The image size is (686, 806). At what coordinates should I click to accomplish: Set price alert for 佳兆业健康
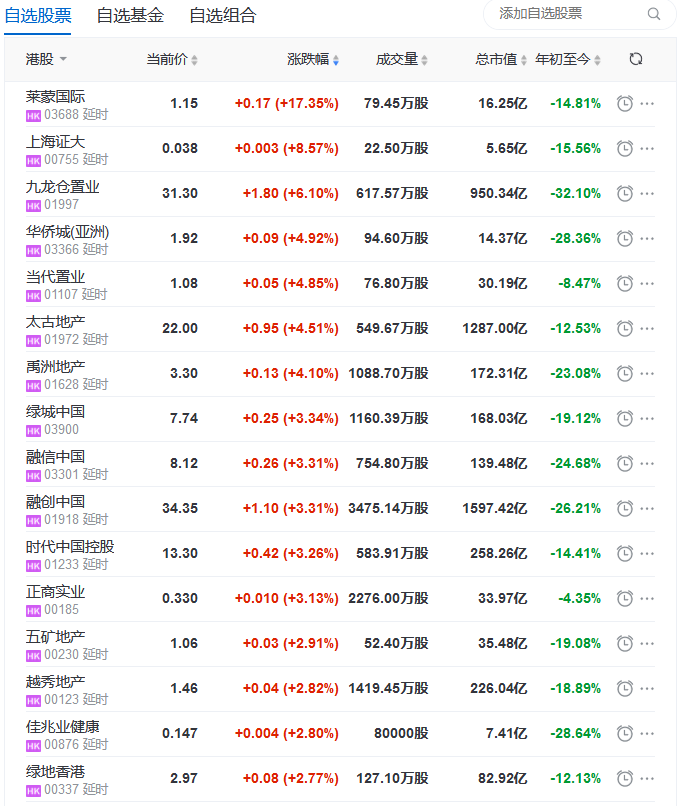pyautogui.click(x=624, y=734)
